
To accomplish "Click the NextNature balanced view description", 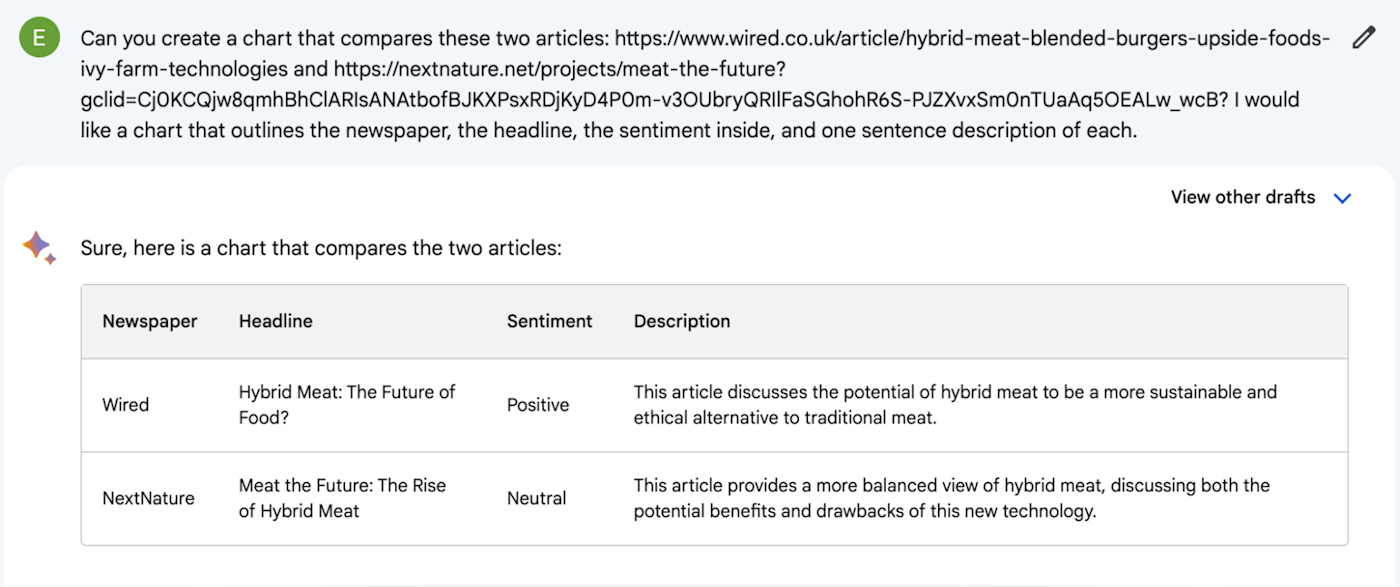I will [x=952, y=498].
